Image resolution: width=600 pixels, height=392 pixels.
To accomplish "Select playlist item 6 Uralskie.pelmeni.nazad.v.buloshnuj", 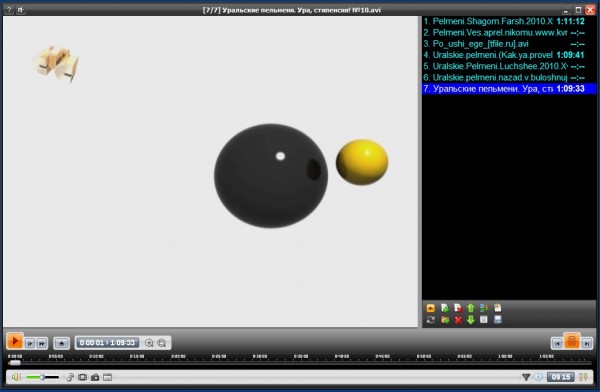I will (509, 78).
